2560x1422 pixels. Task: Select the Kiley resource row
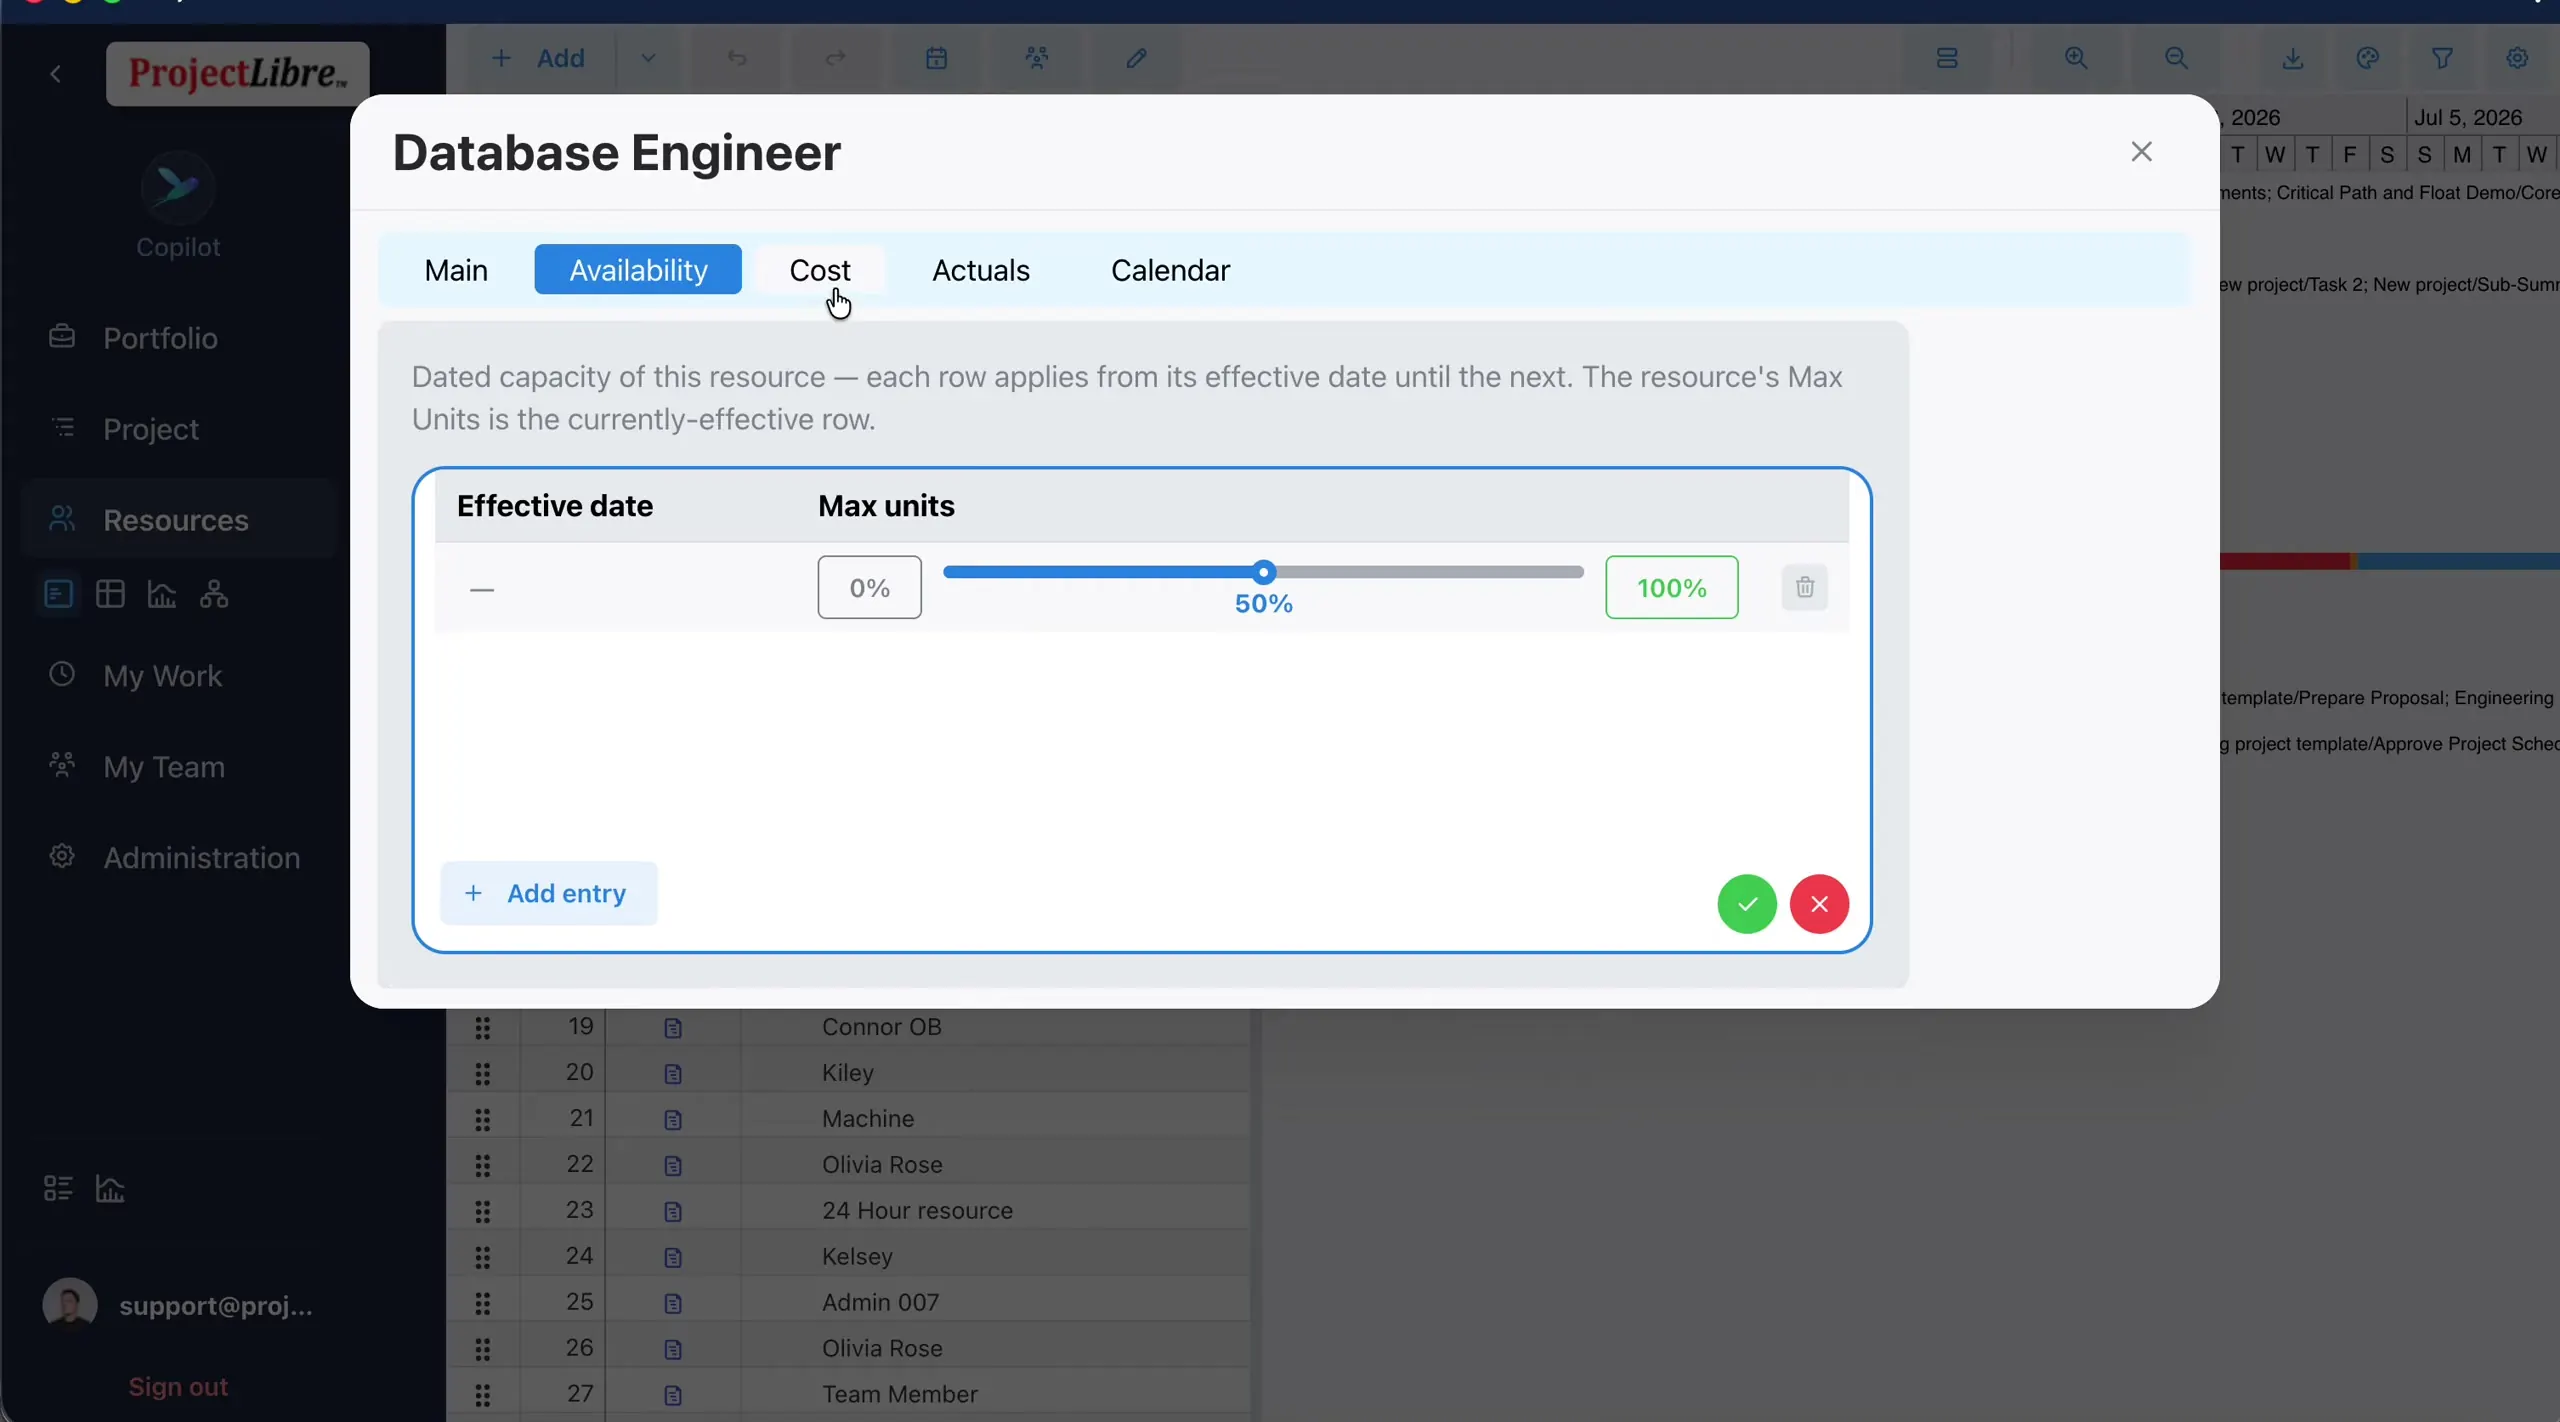pos(848,1072)
